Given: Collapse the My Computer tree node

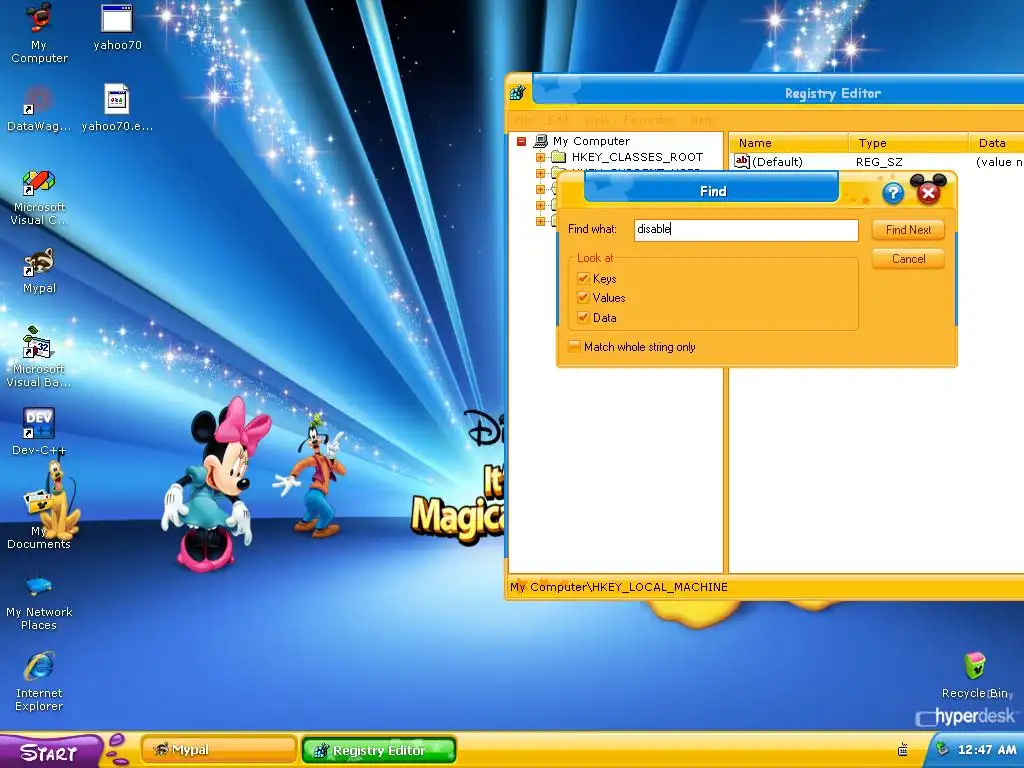Looking at the screenshot, I should click(x=521, y=141).
